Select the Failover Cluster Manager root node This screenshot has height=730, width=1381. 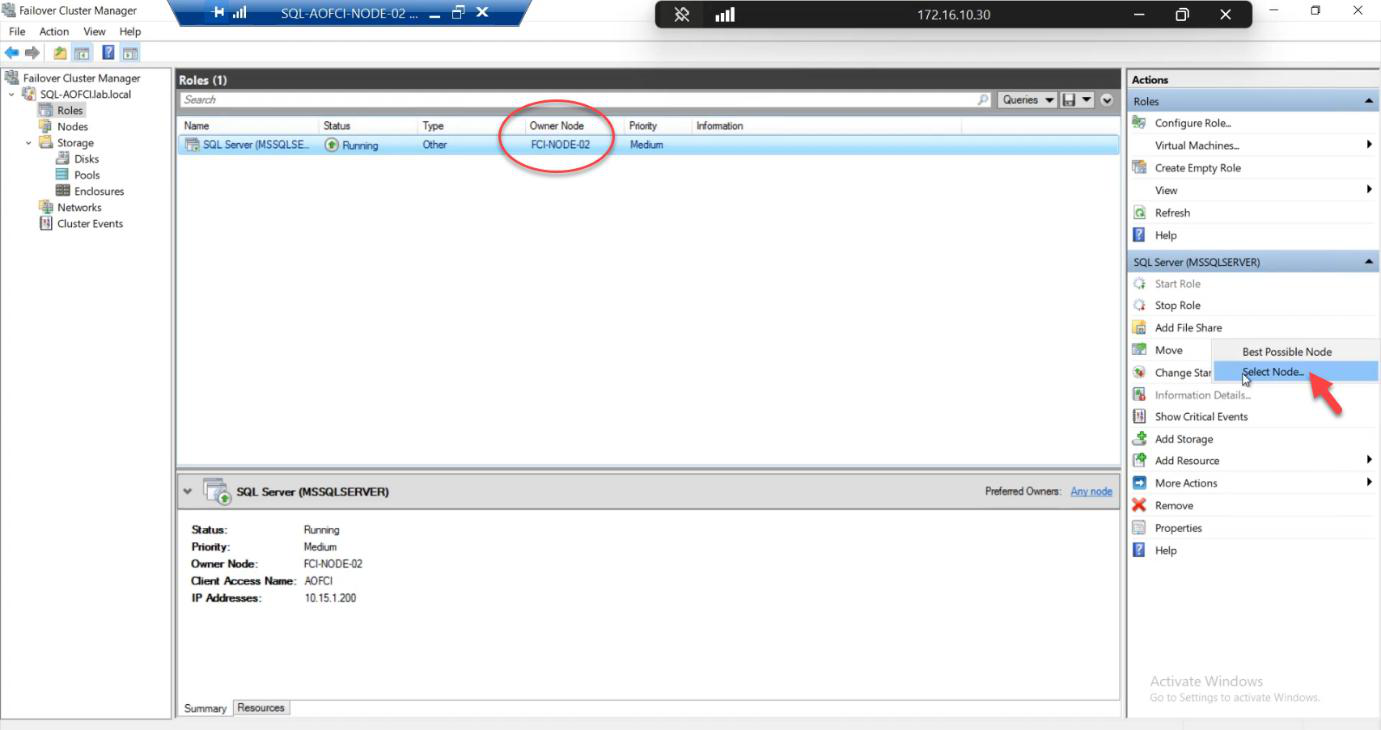click(81, 78)
